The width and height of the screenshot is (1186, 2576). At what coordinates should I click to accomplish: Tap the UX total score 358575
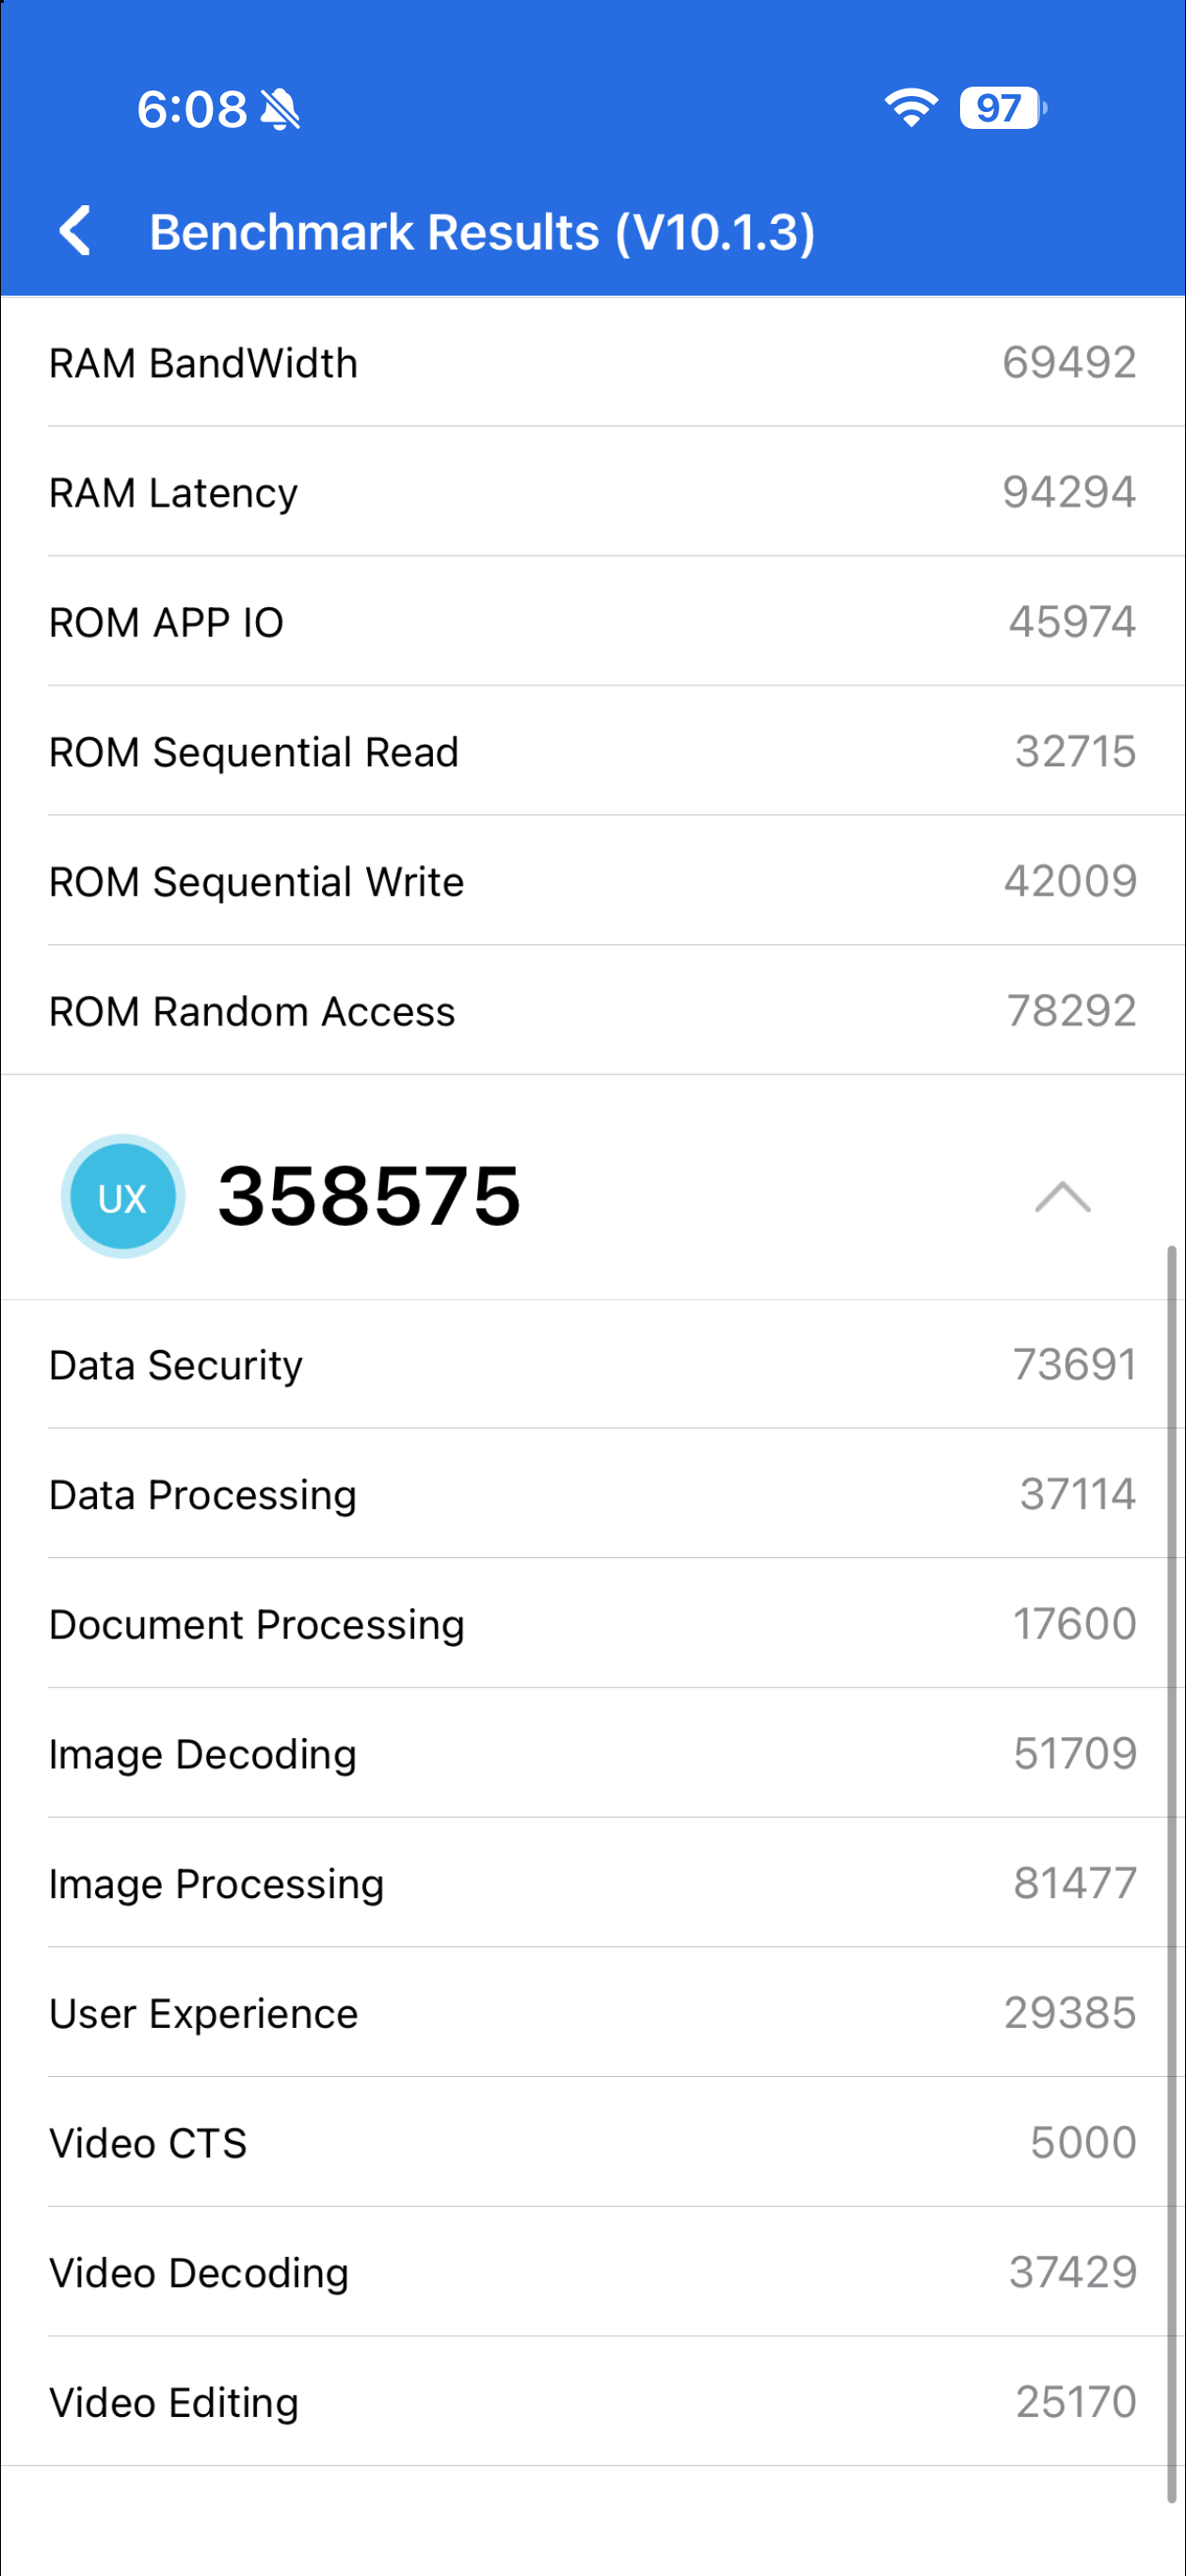[369, 1196]
